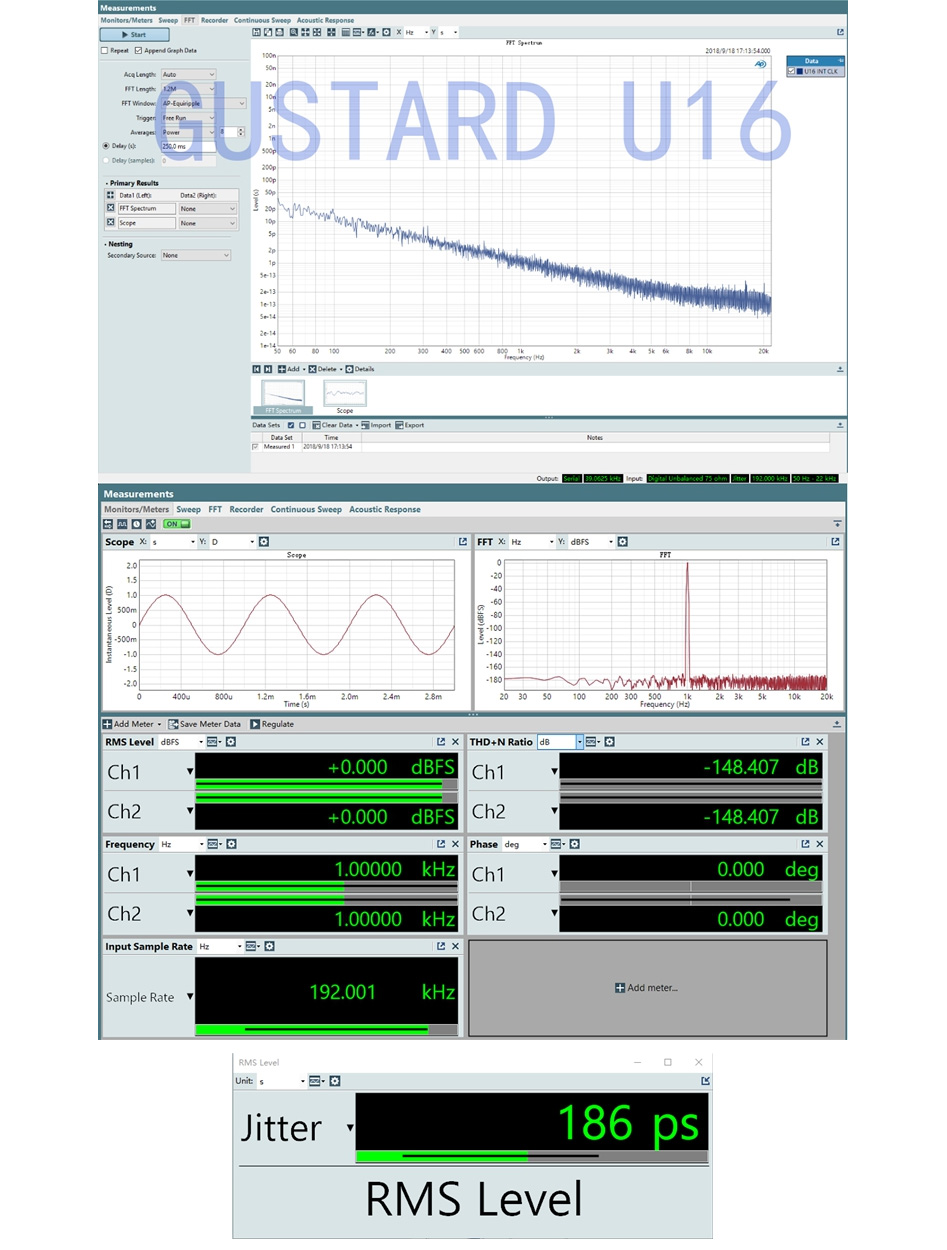Select the FFT Spectrum thumbnail
Viewport: 947px width, 1250px height.
point(282,397)
